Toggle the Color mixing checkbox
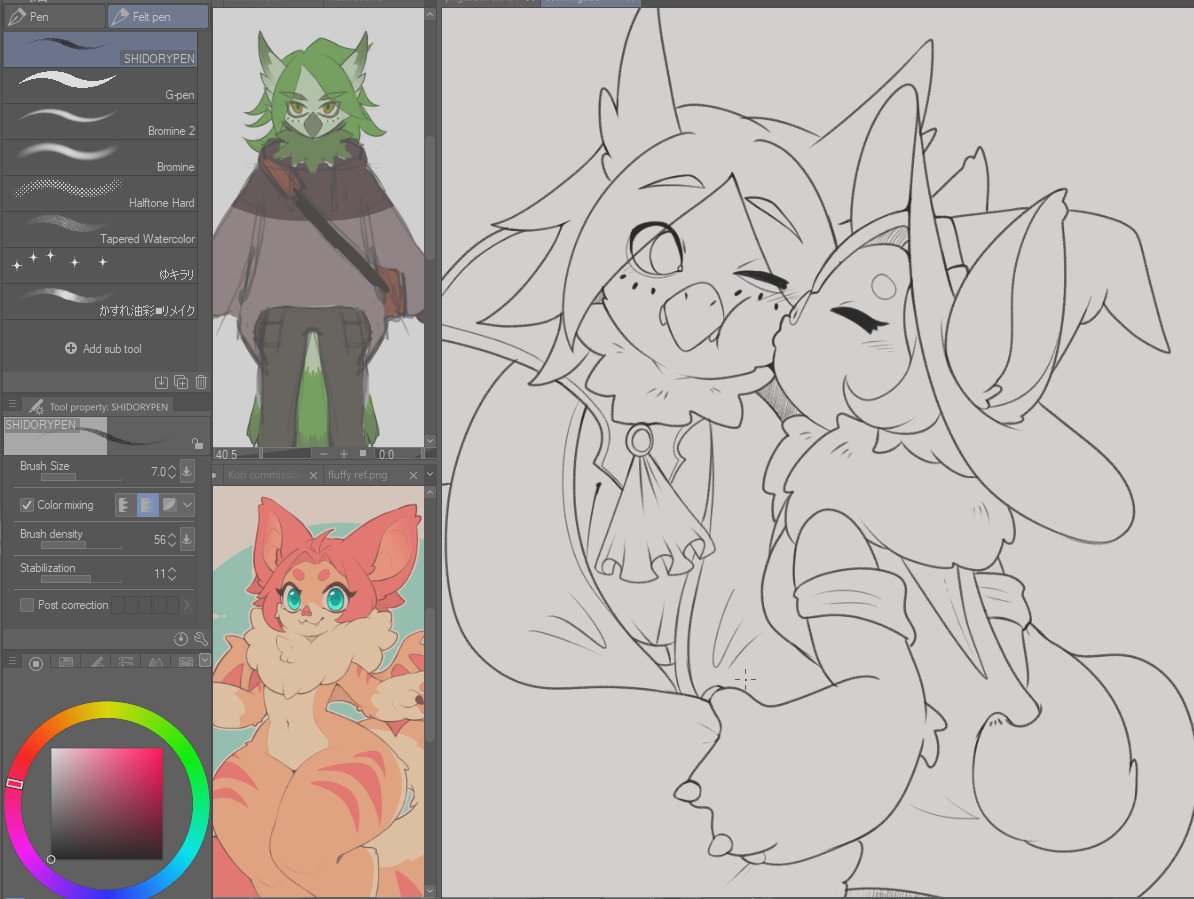Screen dimensions: 1194x899 click(25, 504)
